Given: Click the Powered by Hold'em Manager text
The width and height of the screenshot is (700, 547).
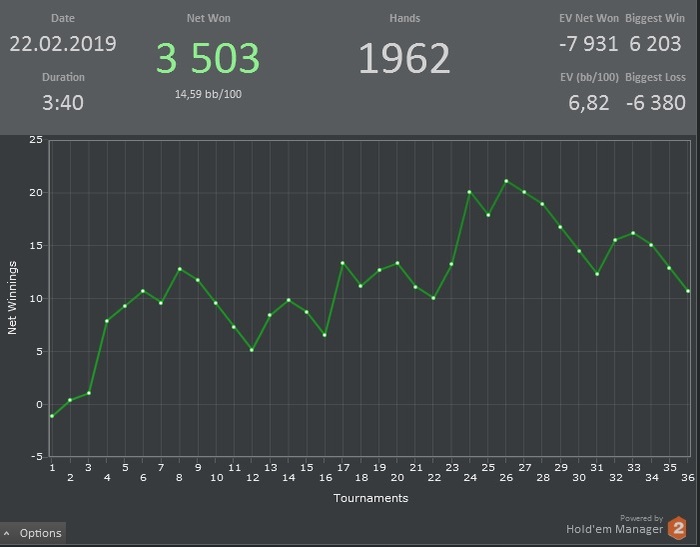Looking at the screenshot, I should click(615, 525).
